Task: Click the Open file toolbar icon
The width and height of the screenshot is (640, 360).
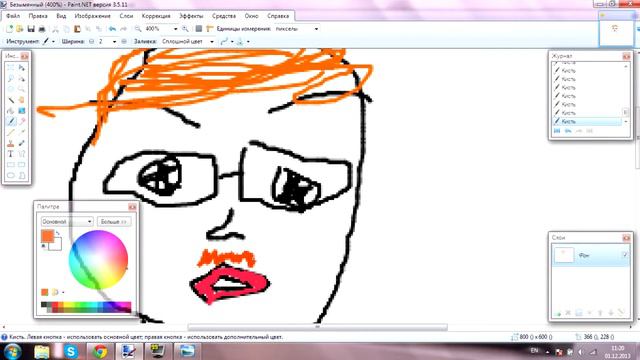Action: pyautogui.click(x=20, y=29)
